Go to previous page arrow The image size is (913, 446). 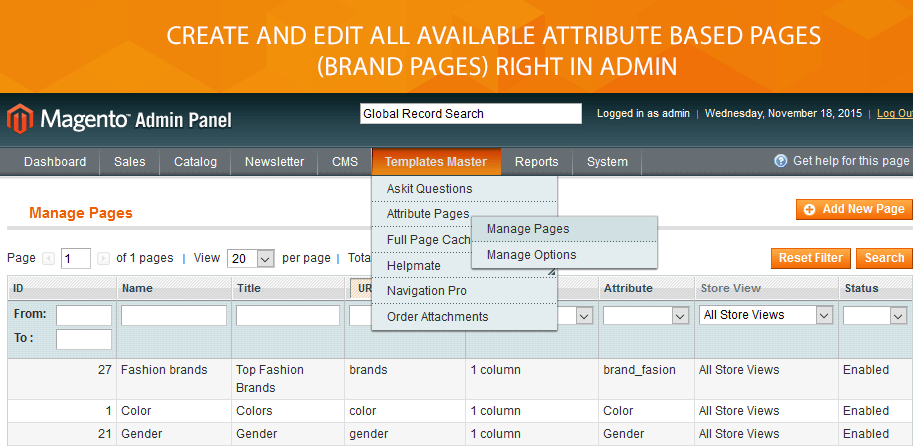[49, 258]
